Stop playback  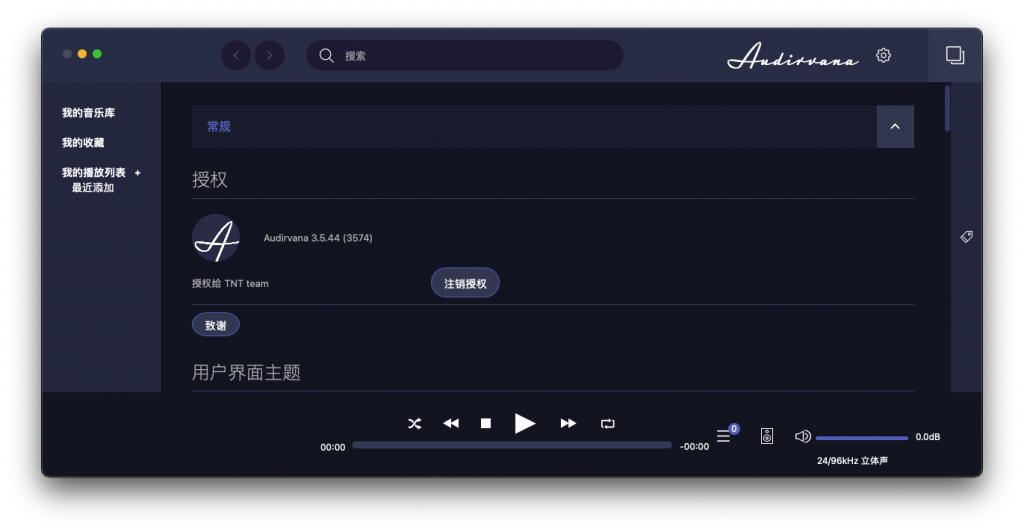click(486, 424)
